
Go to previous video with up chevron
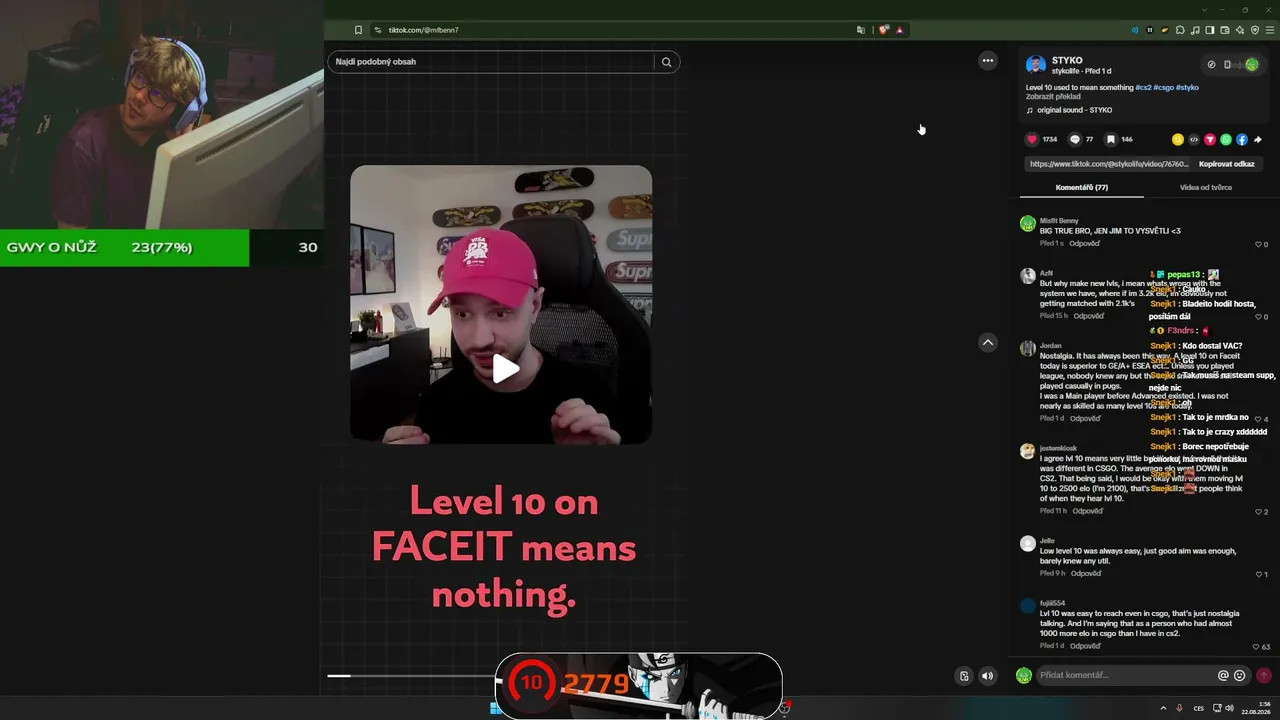(988, 342)
